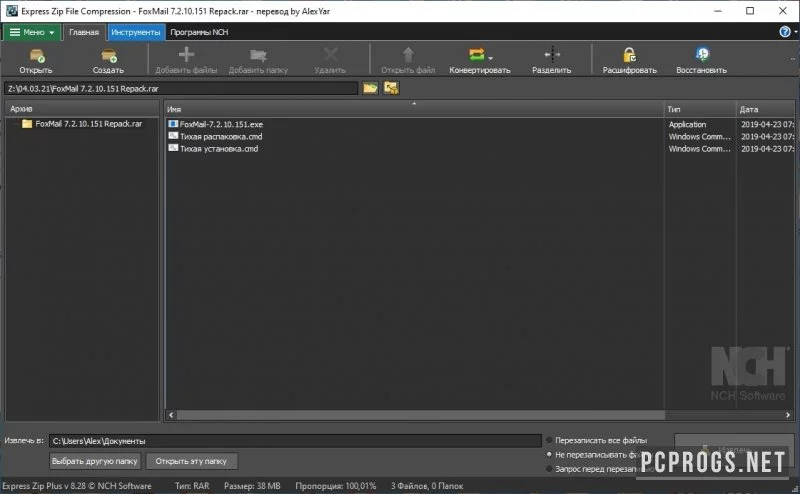Sort files by the Тип column header
Screen dimensions: 800x494
(700, 109)
